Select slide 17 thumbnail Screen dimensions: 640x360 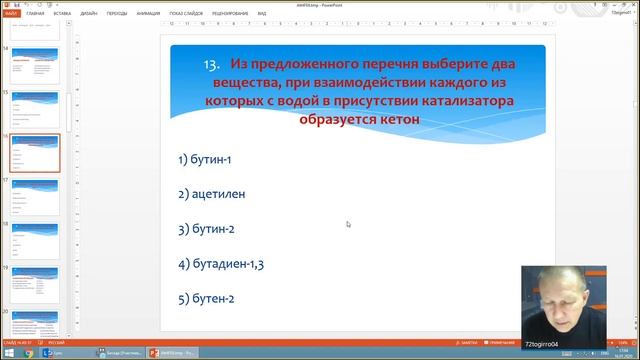click(35, 197)
